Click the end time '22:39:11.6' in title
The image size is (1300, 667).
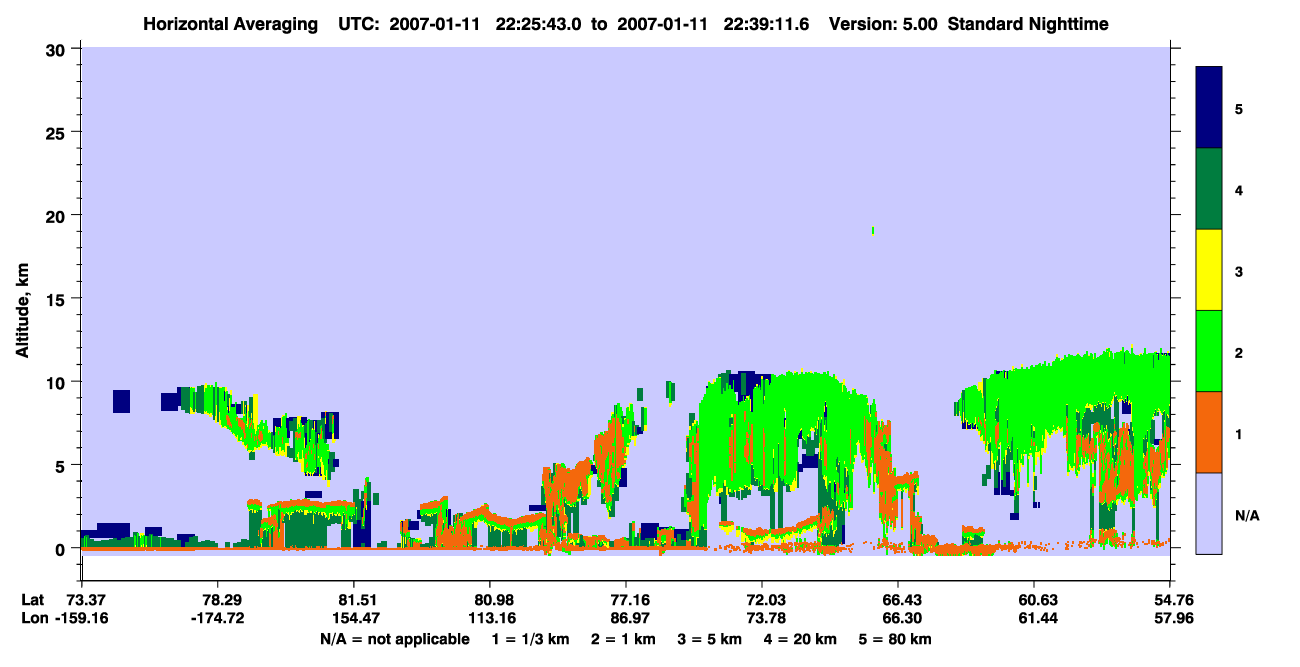pos(765,23)
